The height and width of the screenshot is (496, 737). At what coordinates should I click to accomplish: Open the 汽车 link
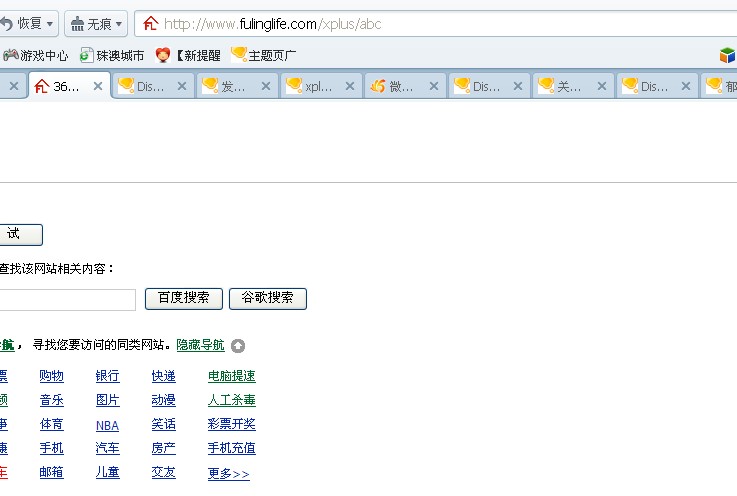click(x=108, y=448)
